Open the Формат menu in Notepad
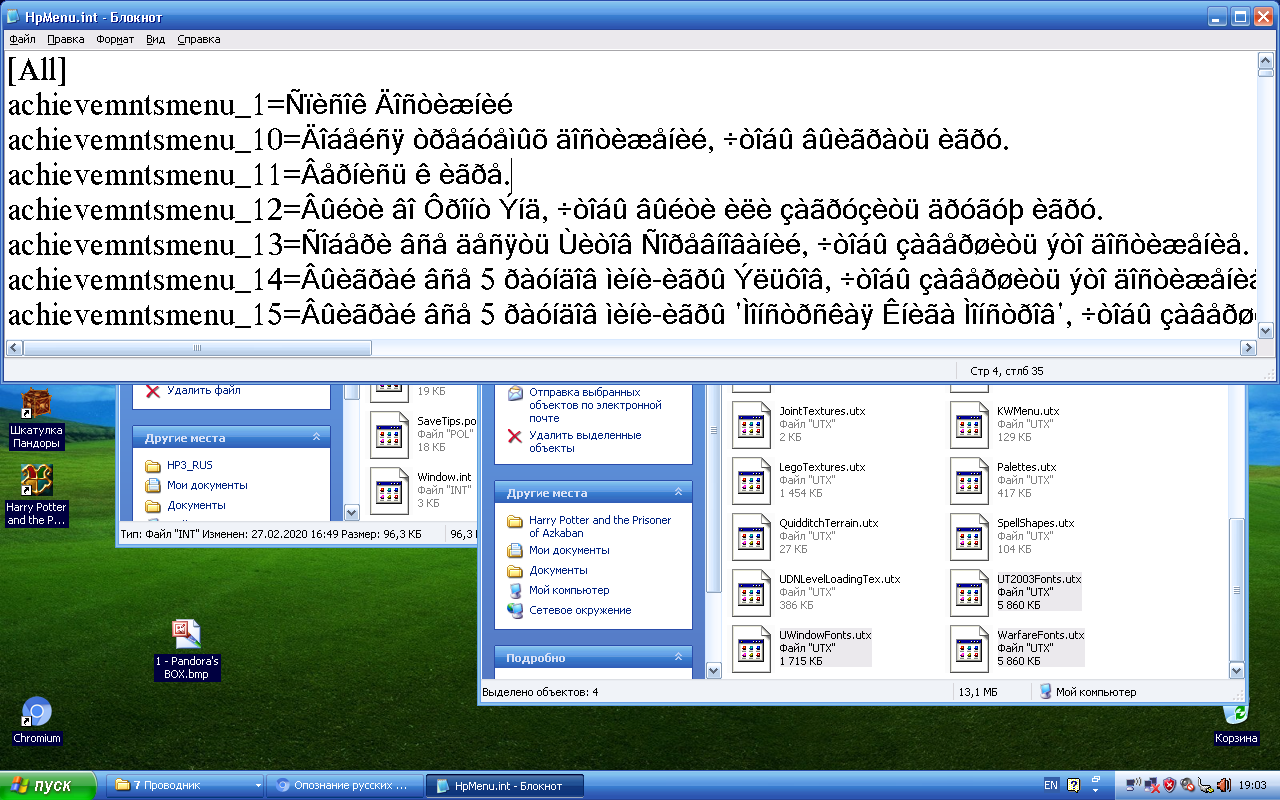This screenshot has width=1280, height=800. tap(114, 40)
